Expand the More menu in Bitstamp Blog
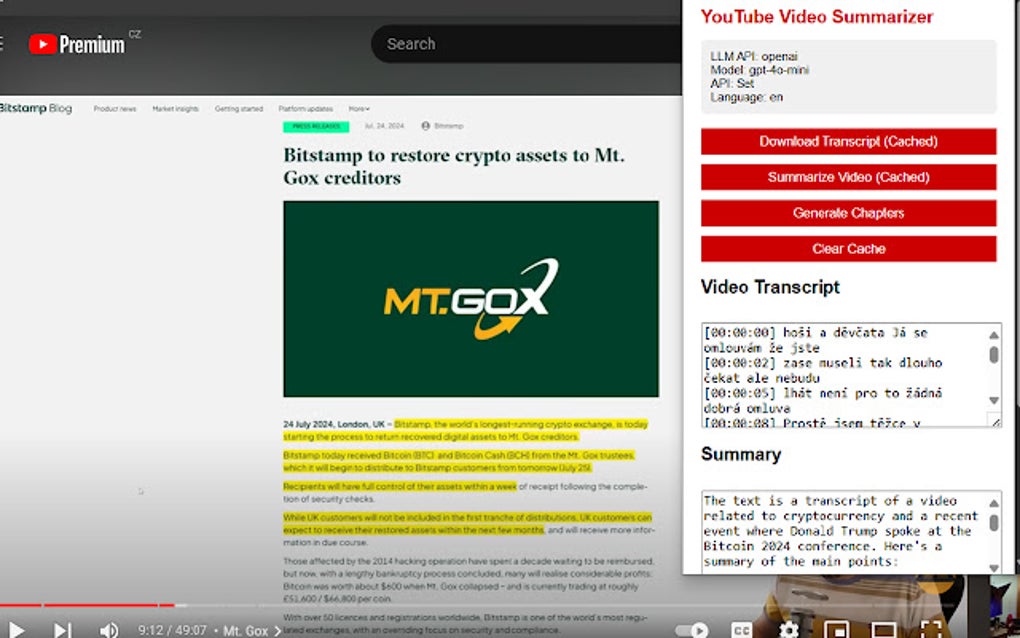This screenshot has width=1020, height=638. (357, 108)
